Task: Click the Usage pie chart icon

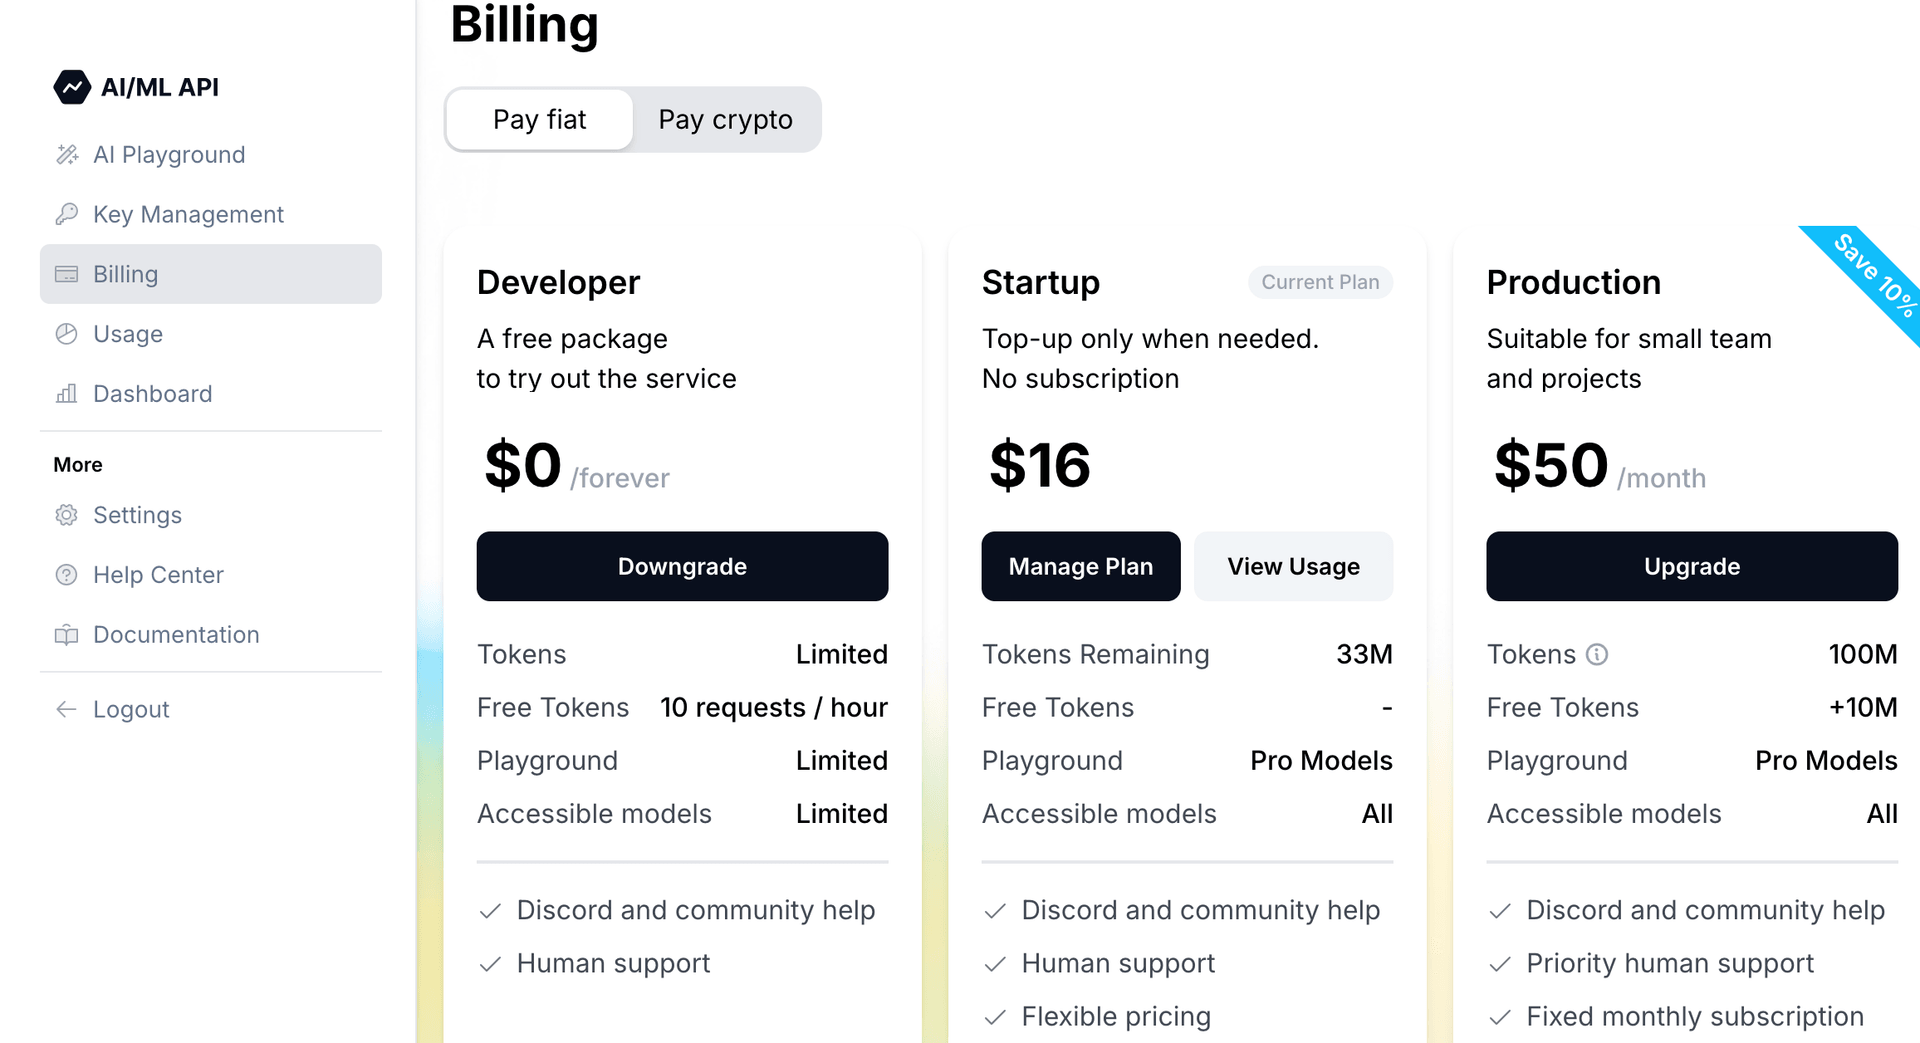Action: click(x=67, y=334)
